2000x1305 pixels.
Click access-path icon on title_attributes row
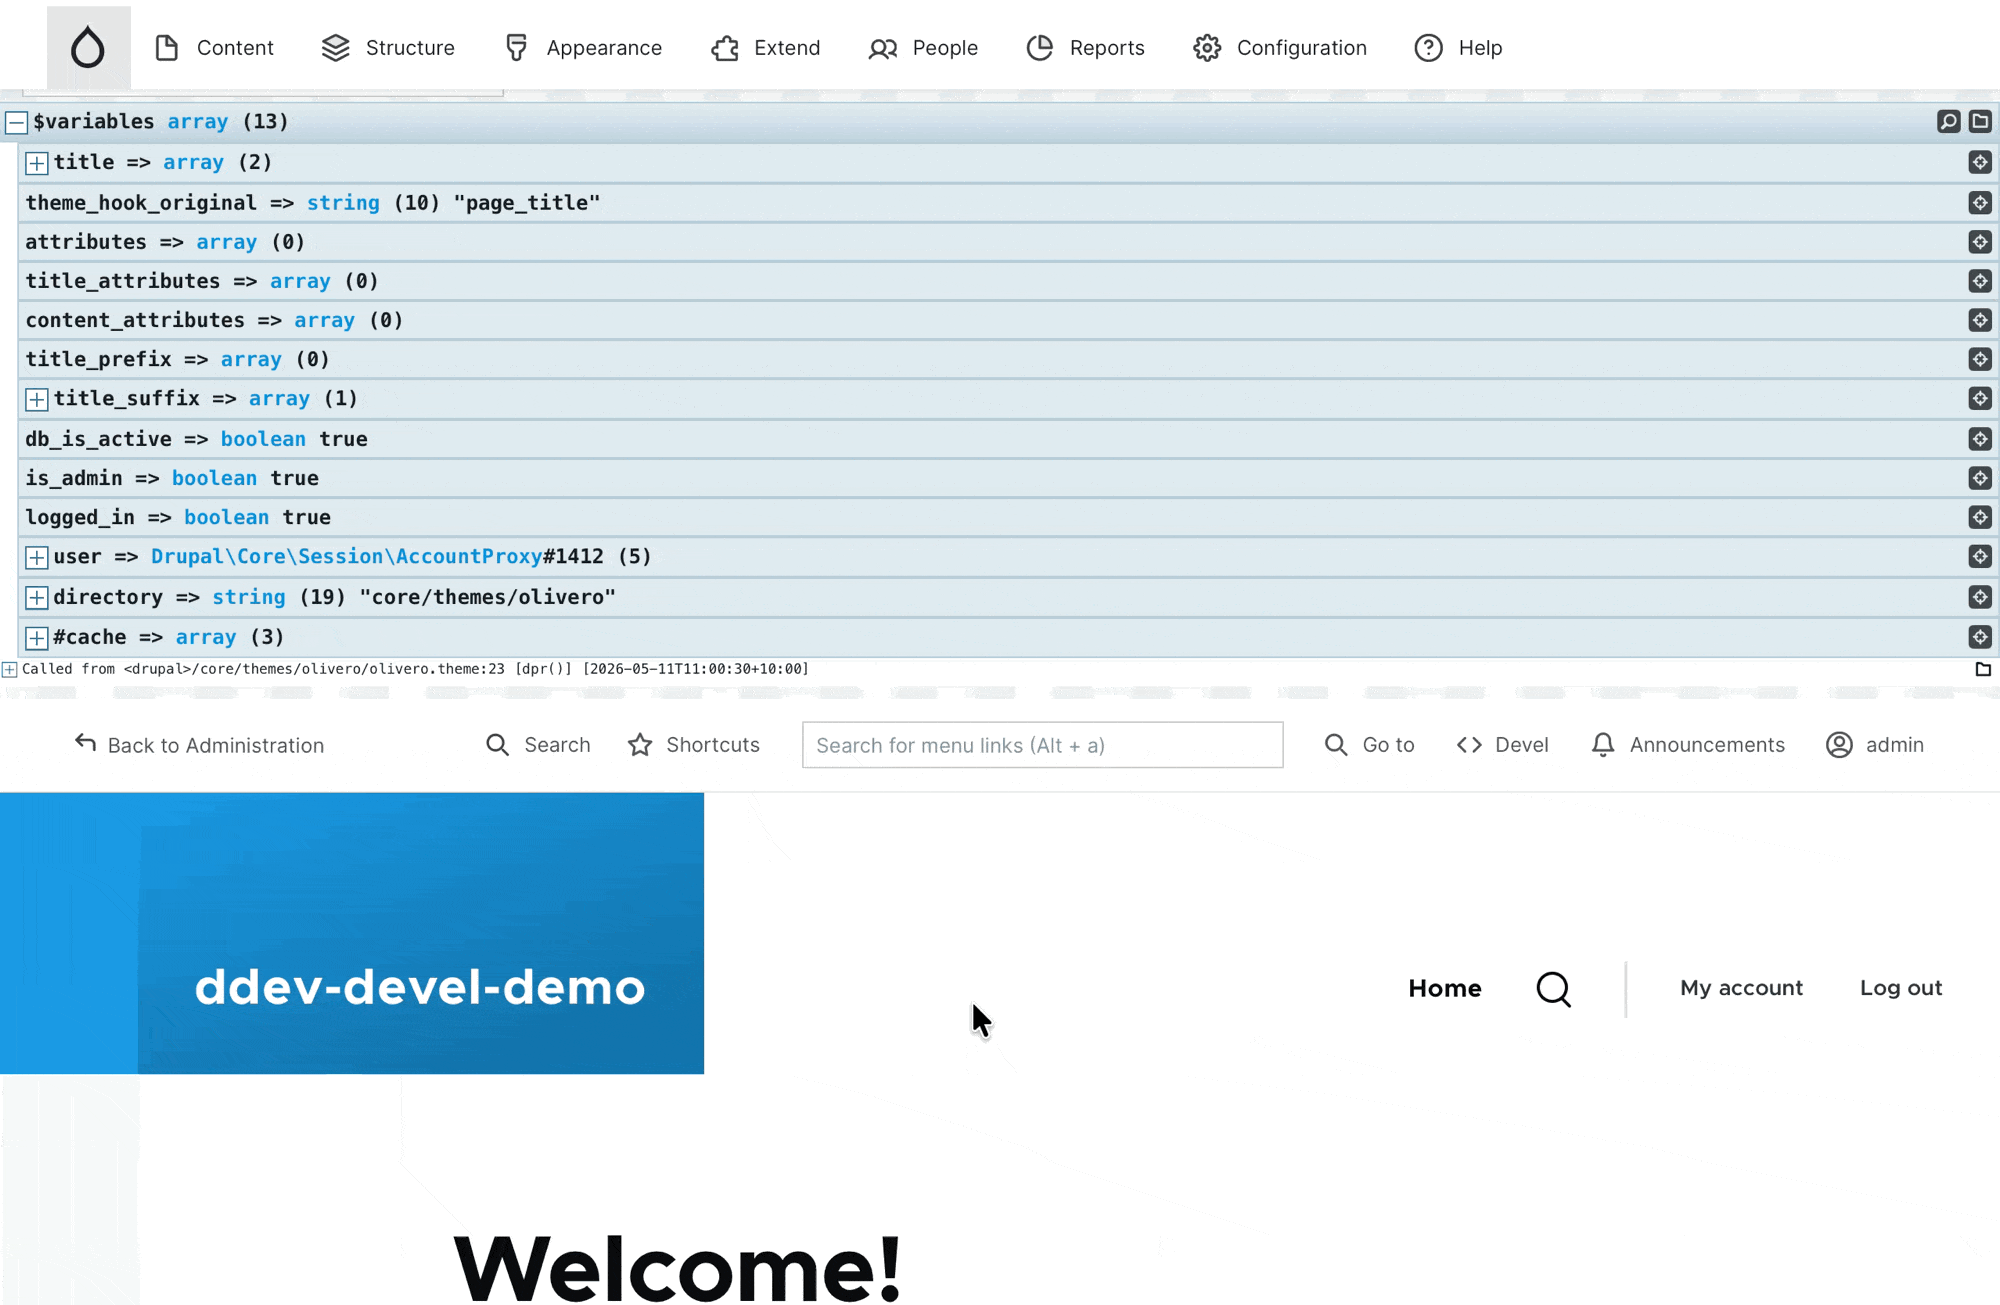click(1980, 281)
